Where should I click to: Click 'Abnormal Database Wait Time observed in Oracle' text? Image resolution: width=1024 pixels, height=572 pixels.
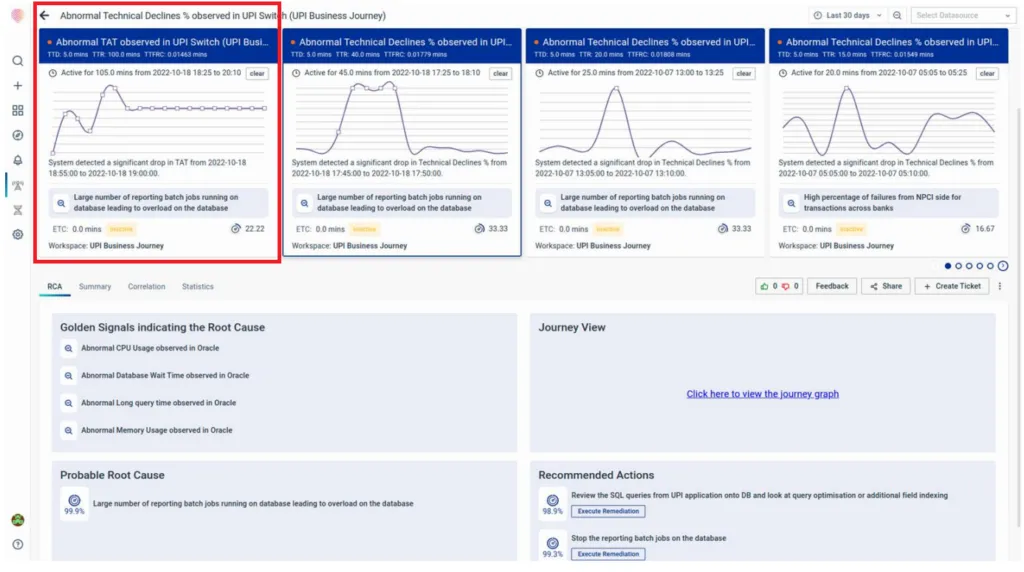coord(165,375)
